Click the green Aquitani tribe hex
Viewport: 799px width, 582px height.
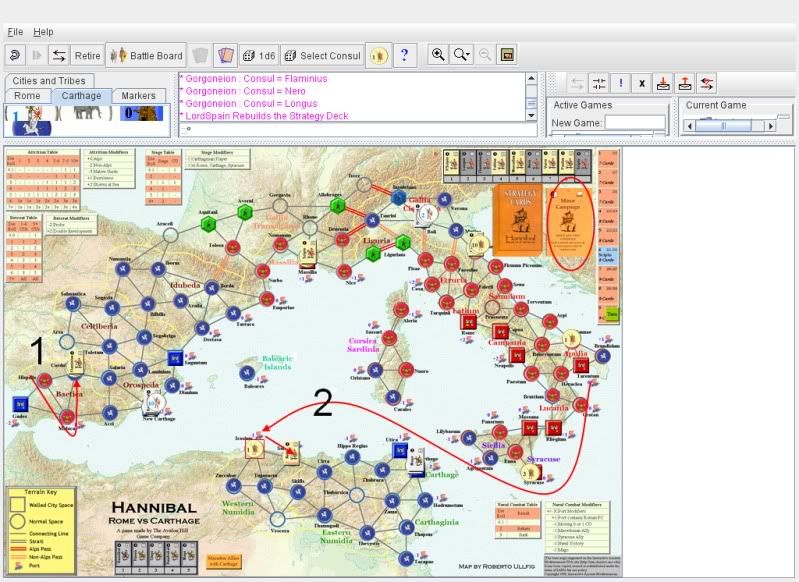coord(208,224)
